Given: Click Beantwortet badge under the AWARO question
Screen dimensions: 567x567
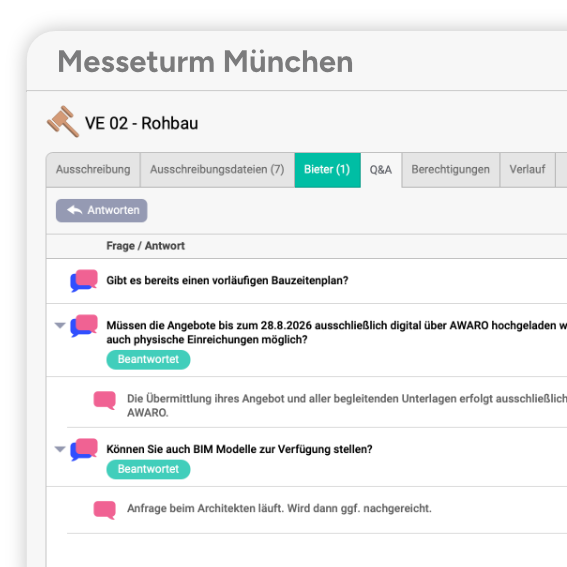Looking at the screenshot, I should tap(148, 359).
